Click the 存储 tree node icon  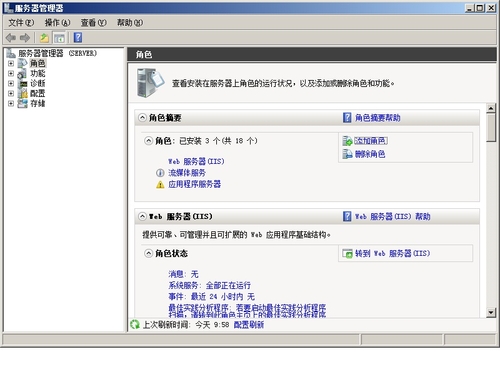coord(22,103)
